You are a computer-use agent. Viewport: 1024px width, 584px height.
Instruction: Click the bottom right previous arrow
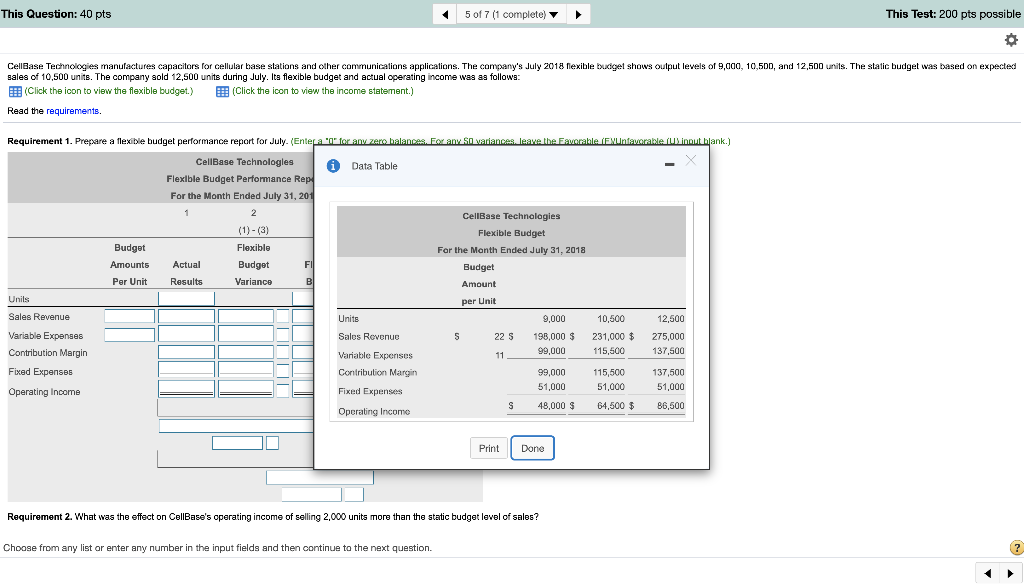pyautogui.click(x=987, y=574)
